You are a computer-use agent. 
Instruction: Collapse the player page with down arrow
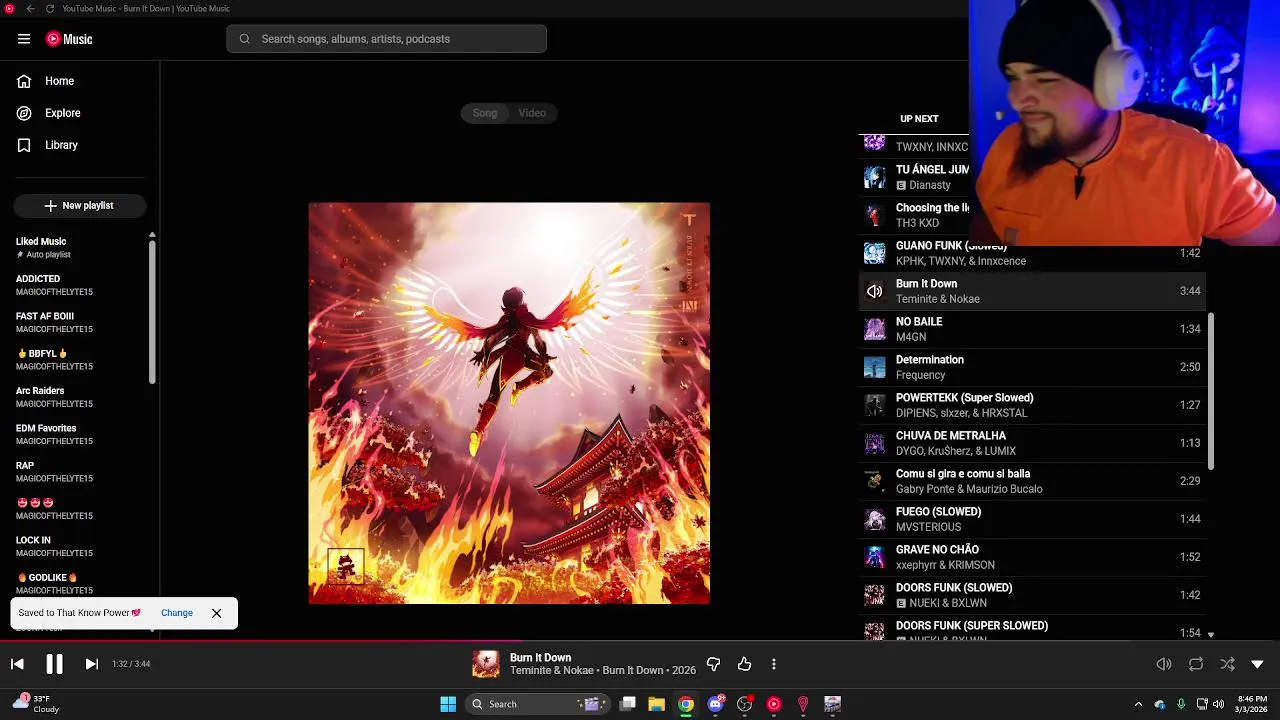(1257, 664)
